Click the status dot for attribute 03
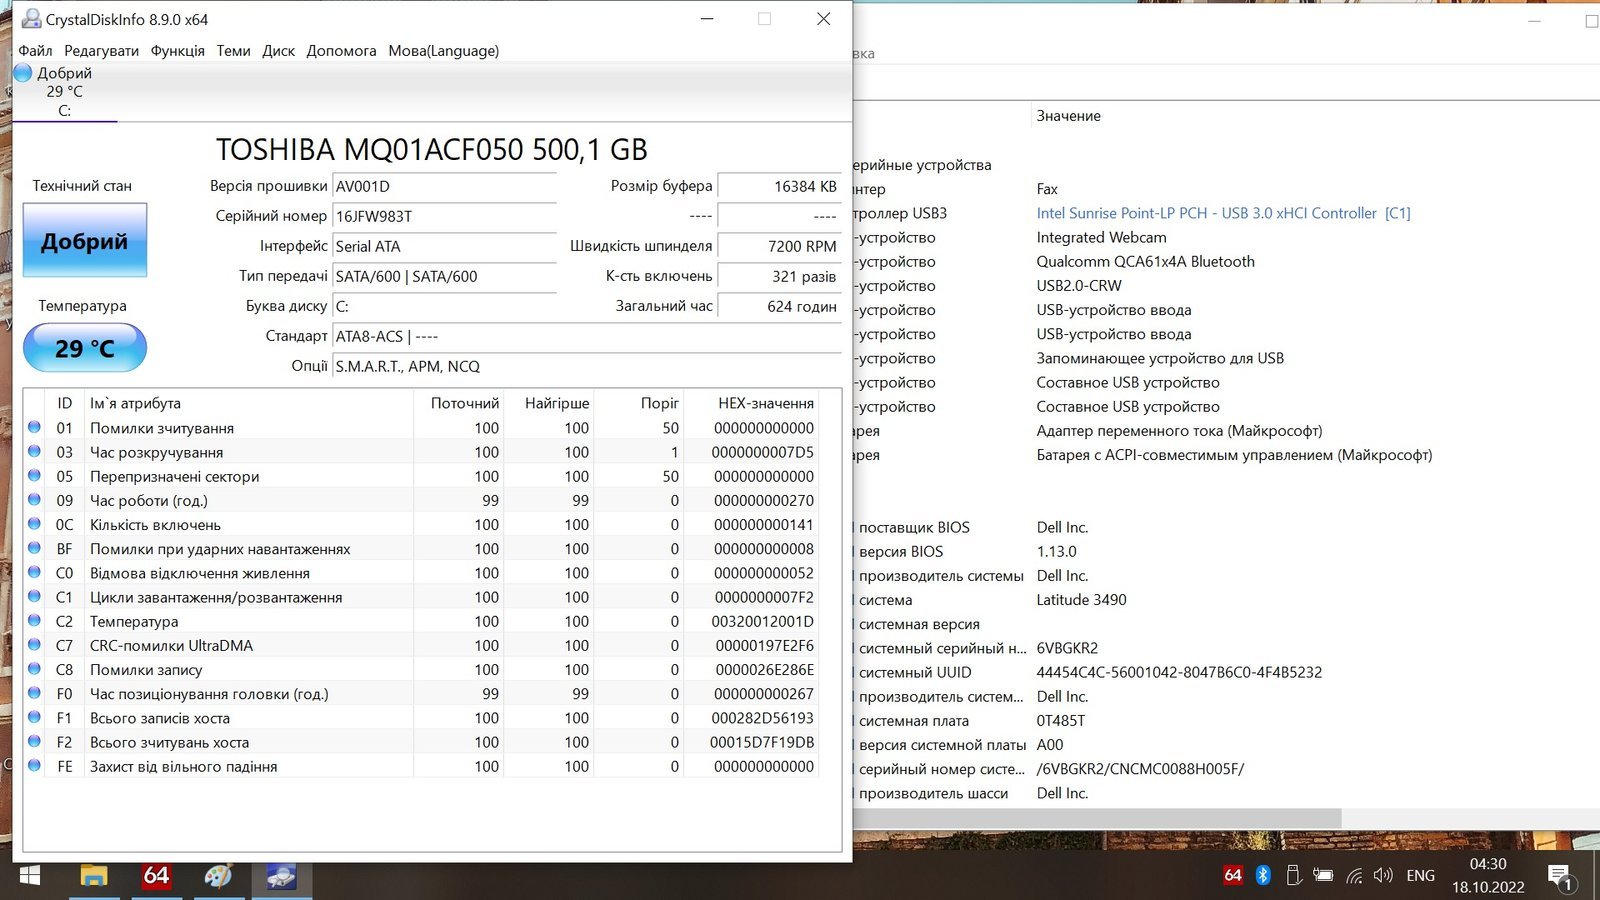1600x900 pixels. 35,451
